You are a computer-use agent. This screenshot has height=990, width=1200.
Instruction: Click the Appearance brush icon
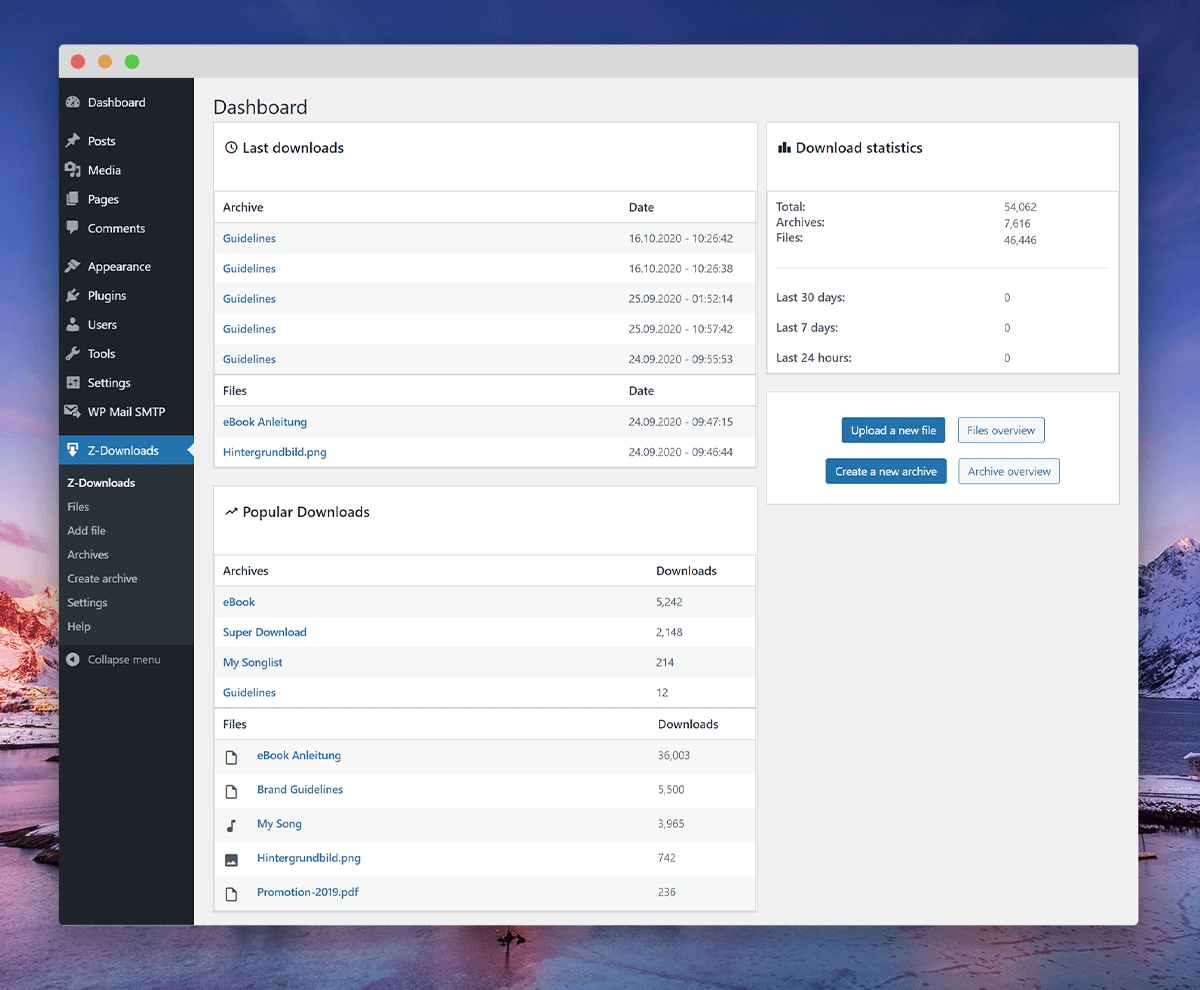coord(72,267)
